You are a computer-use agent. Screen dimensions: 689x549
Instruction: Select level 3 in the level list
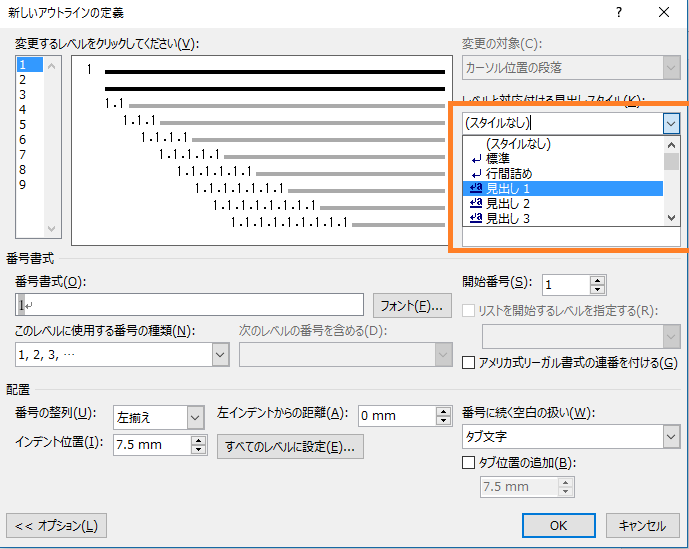click(x=29, y=95)
